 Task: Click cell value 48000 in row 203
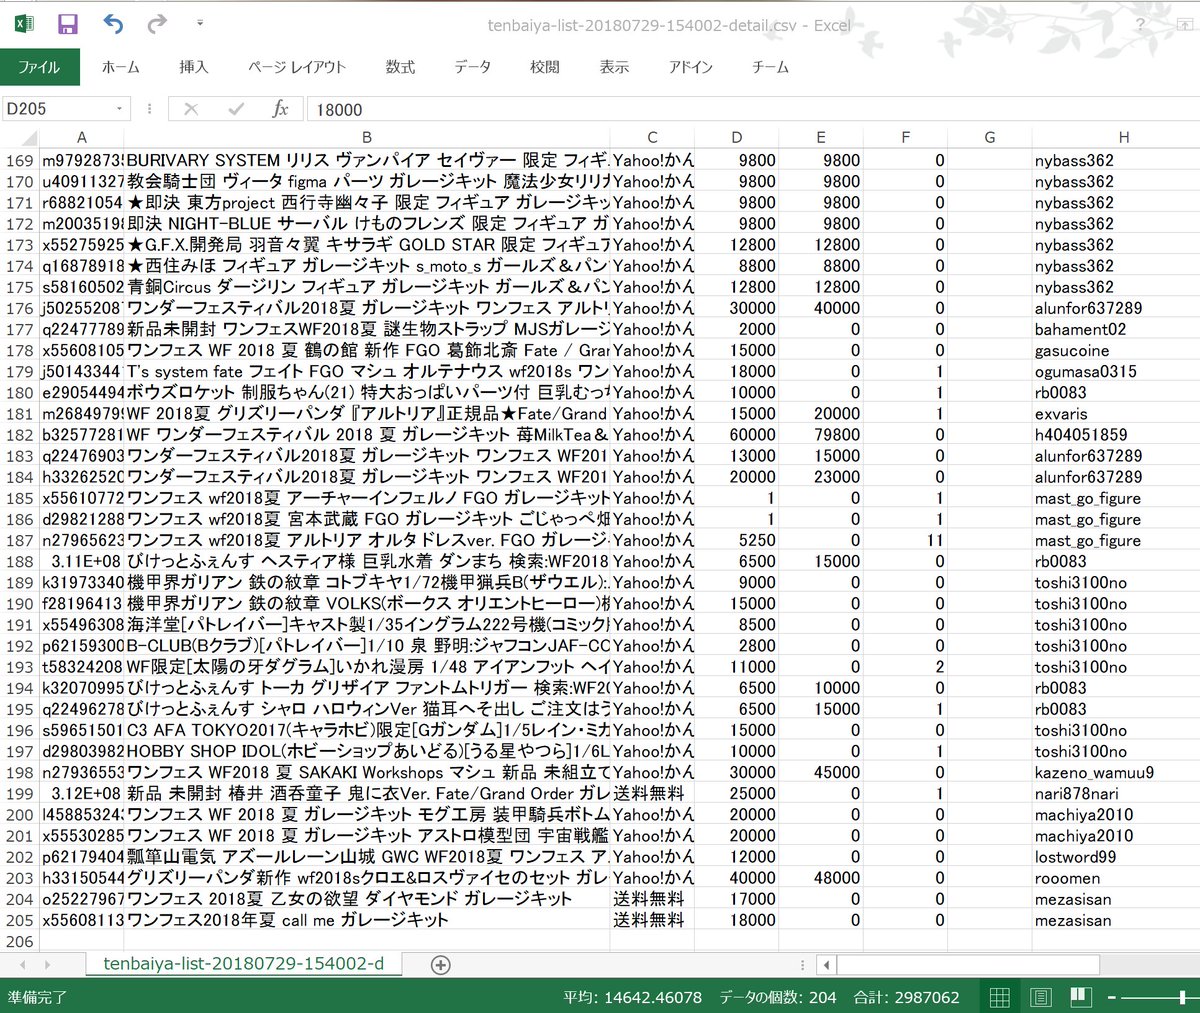pyautogui.click(x=820, y=878)
